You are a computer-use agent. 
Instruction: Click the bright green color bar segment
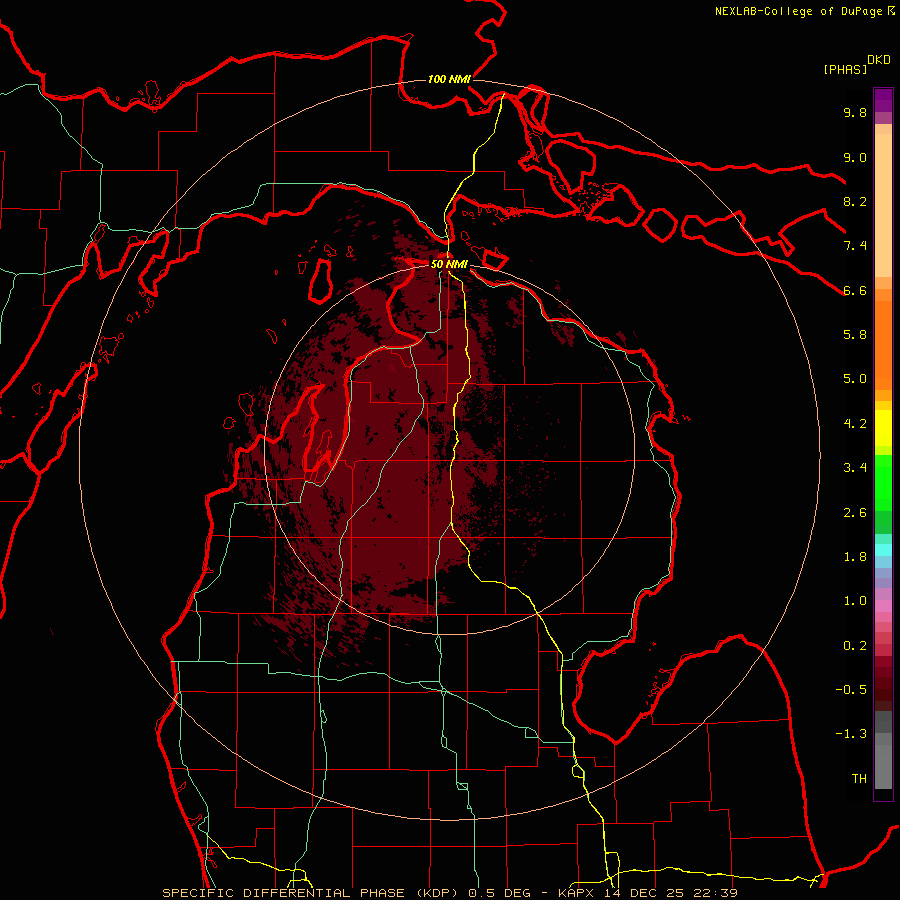point(883,482)
